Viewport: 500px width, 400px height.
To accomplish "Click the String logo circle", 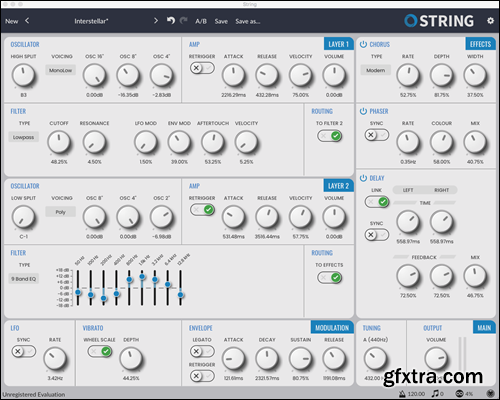I will click(411, 21).
